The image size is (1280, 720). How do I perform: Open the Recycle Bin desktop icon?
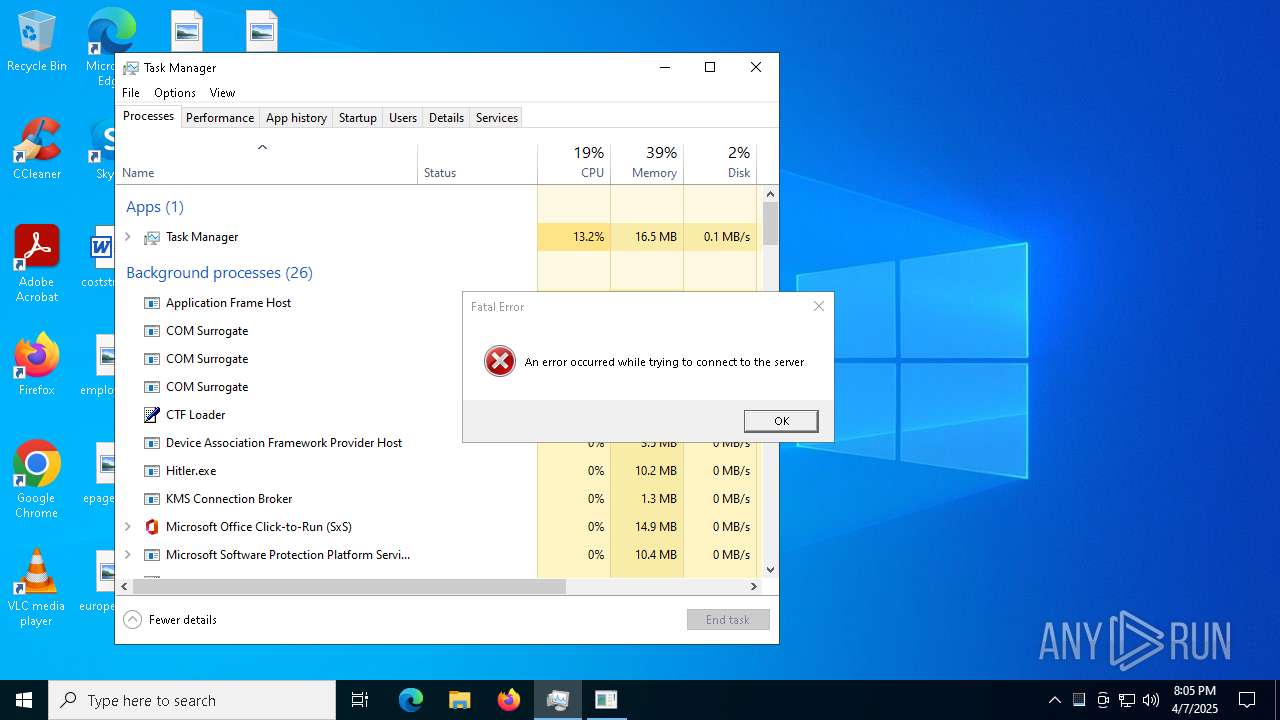[36, 42]
